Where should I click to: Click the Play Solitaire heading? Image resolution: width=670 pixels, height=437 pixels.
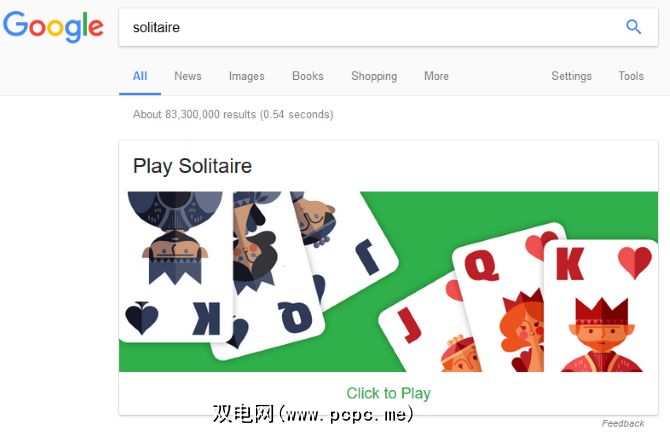tap(192, 166)
